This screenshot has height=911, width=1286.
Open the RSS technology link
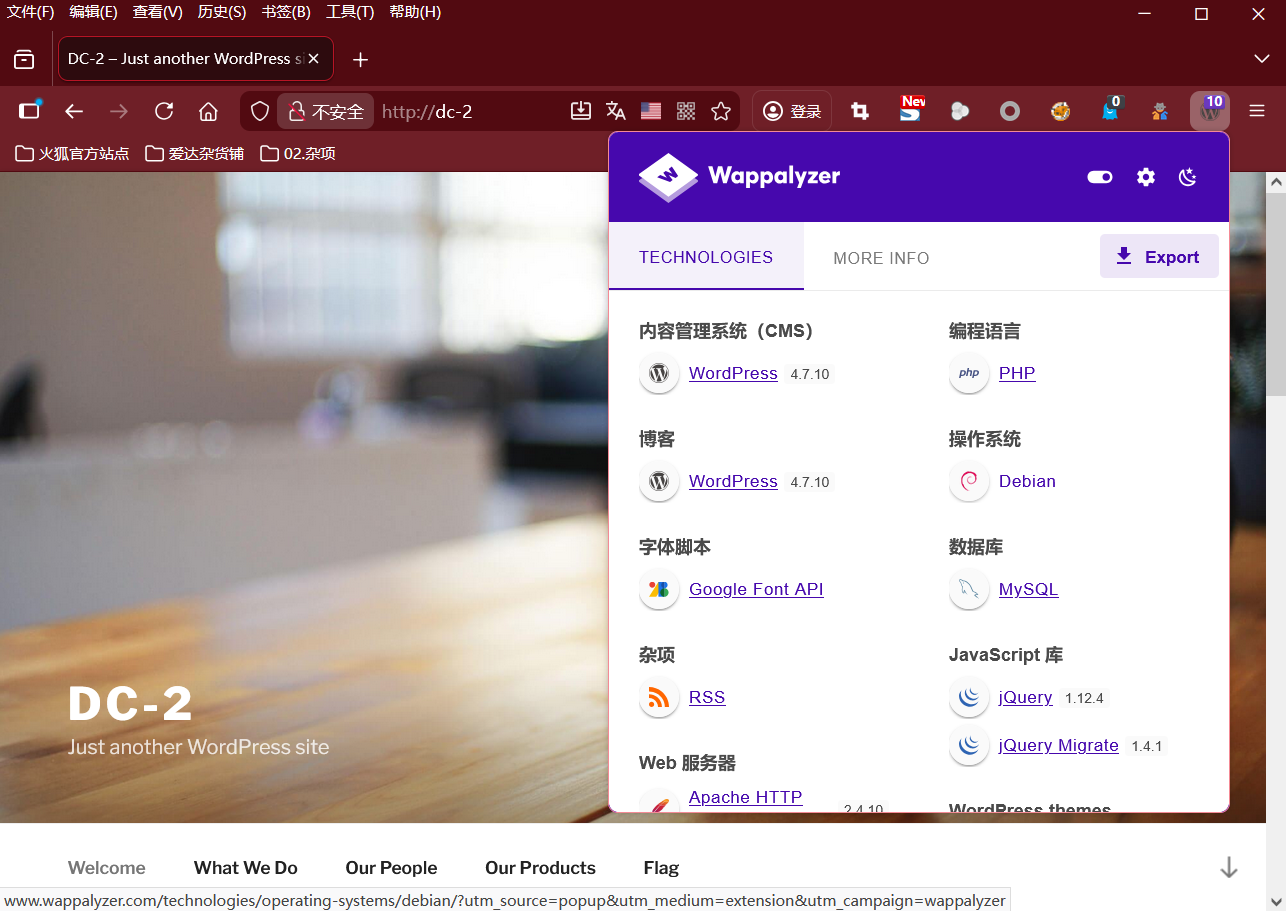click(x=707, y=697)
